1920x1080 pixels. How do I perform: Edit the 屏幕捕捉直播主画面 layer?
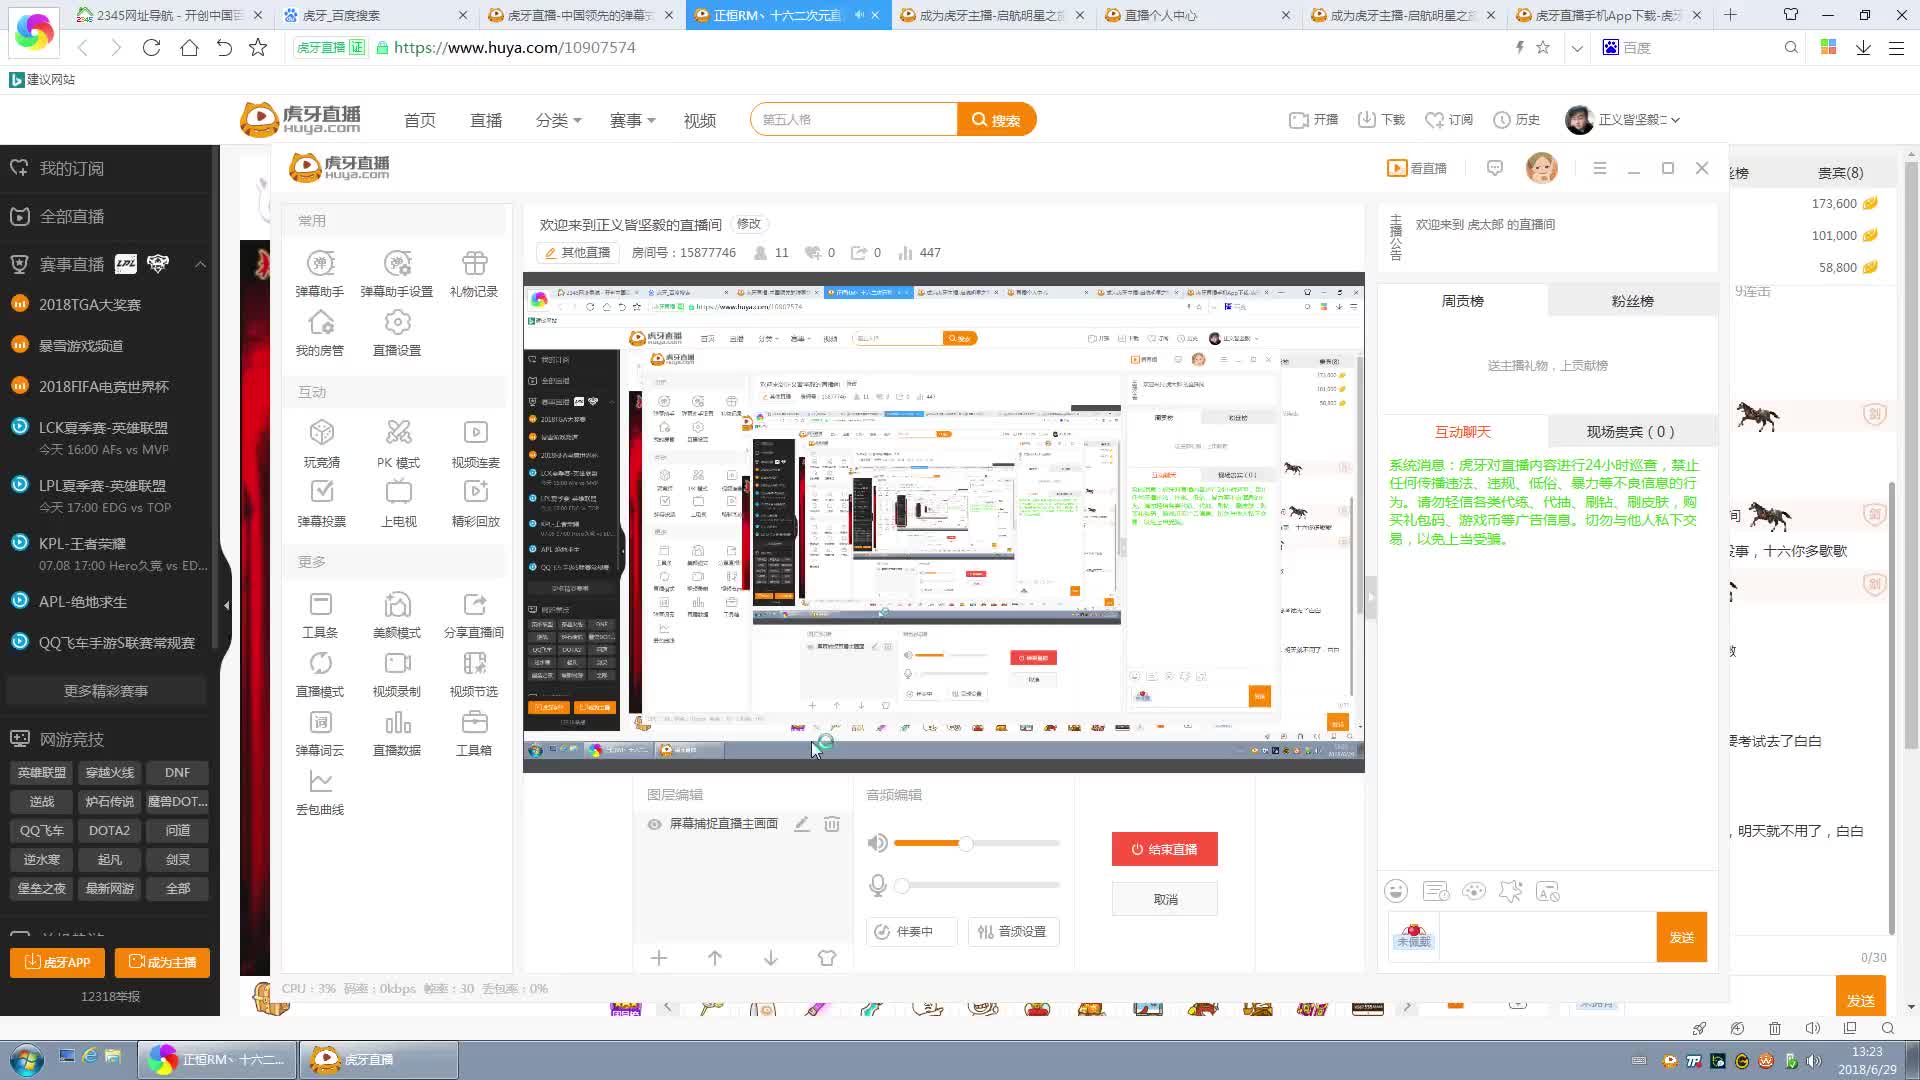pyautogui.click(x=801, y=824)
